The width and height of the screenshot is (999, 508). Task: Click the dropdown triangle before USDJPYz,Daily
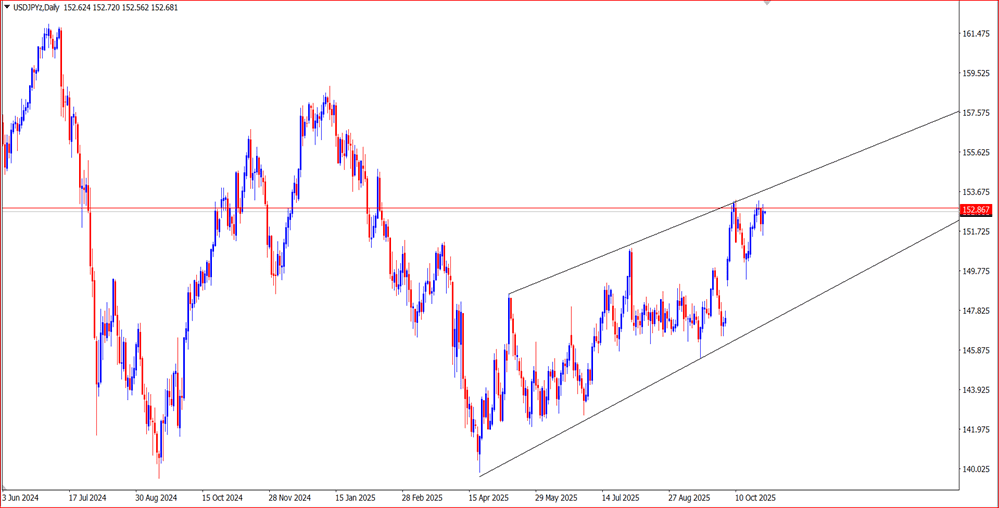coord(7,8)
